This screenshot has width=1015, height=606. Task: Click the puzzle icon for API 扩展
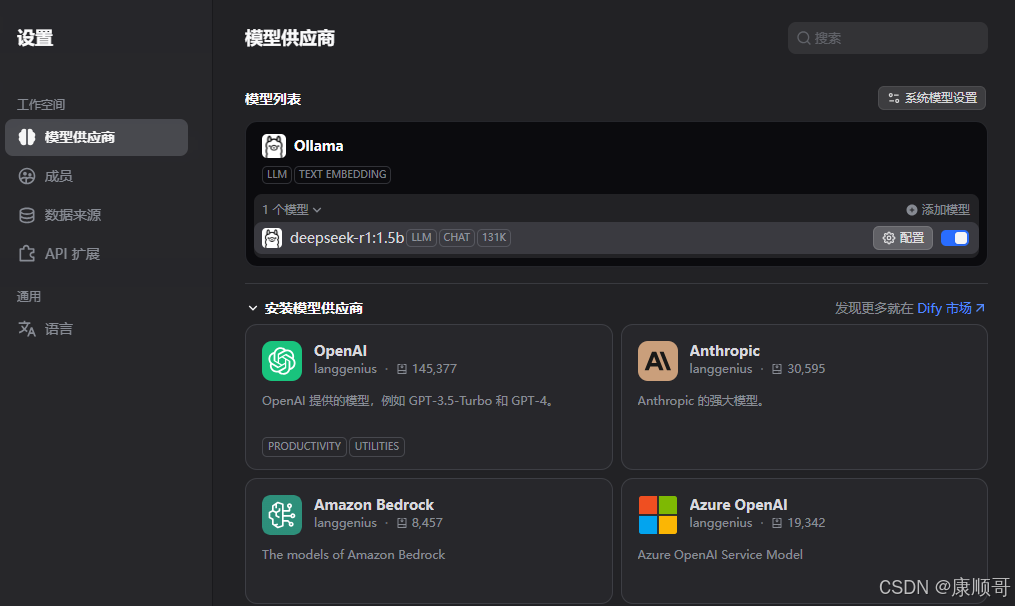tap(27, 254)
